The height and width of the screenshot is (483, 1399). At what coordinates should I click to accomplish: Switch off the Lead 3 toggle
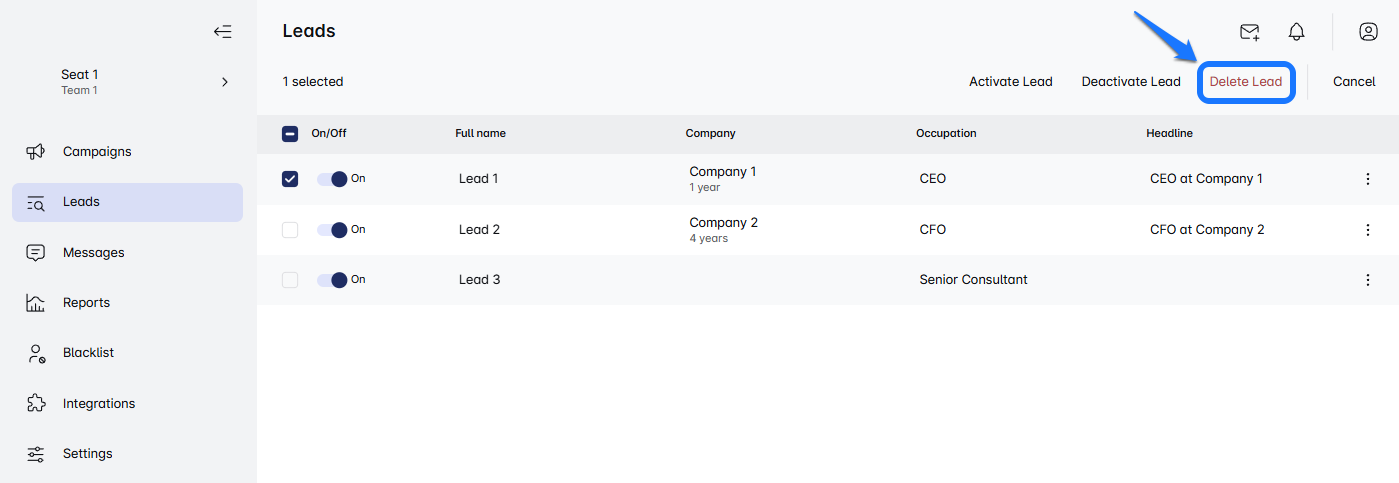(x=332, y=280)
